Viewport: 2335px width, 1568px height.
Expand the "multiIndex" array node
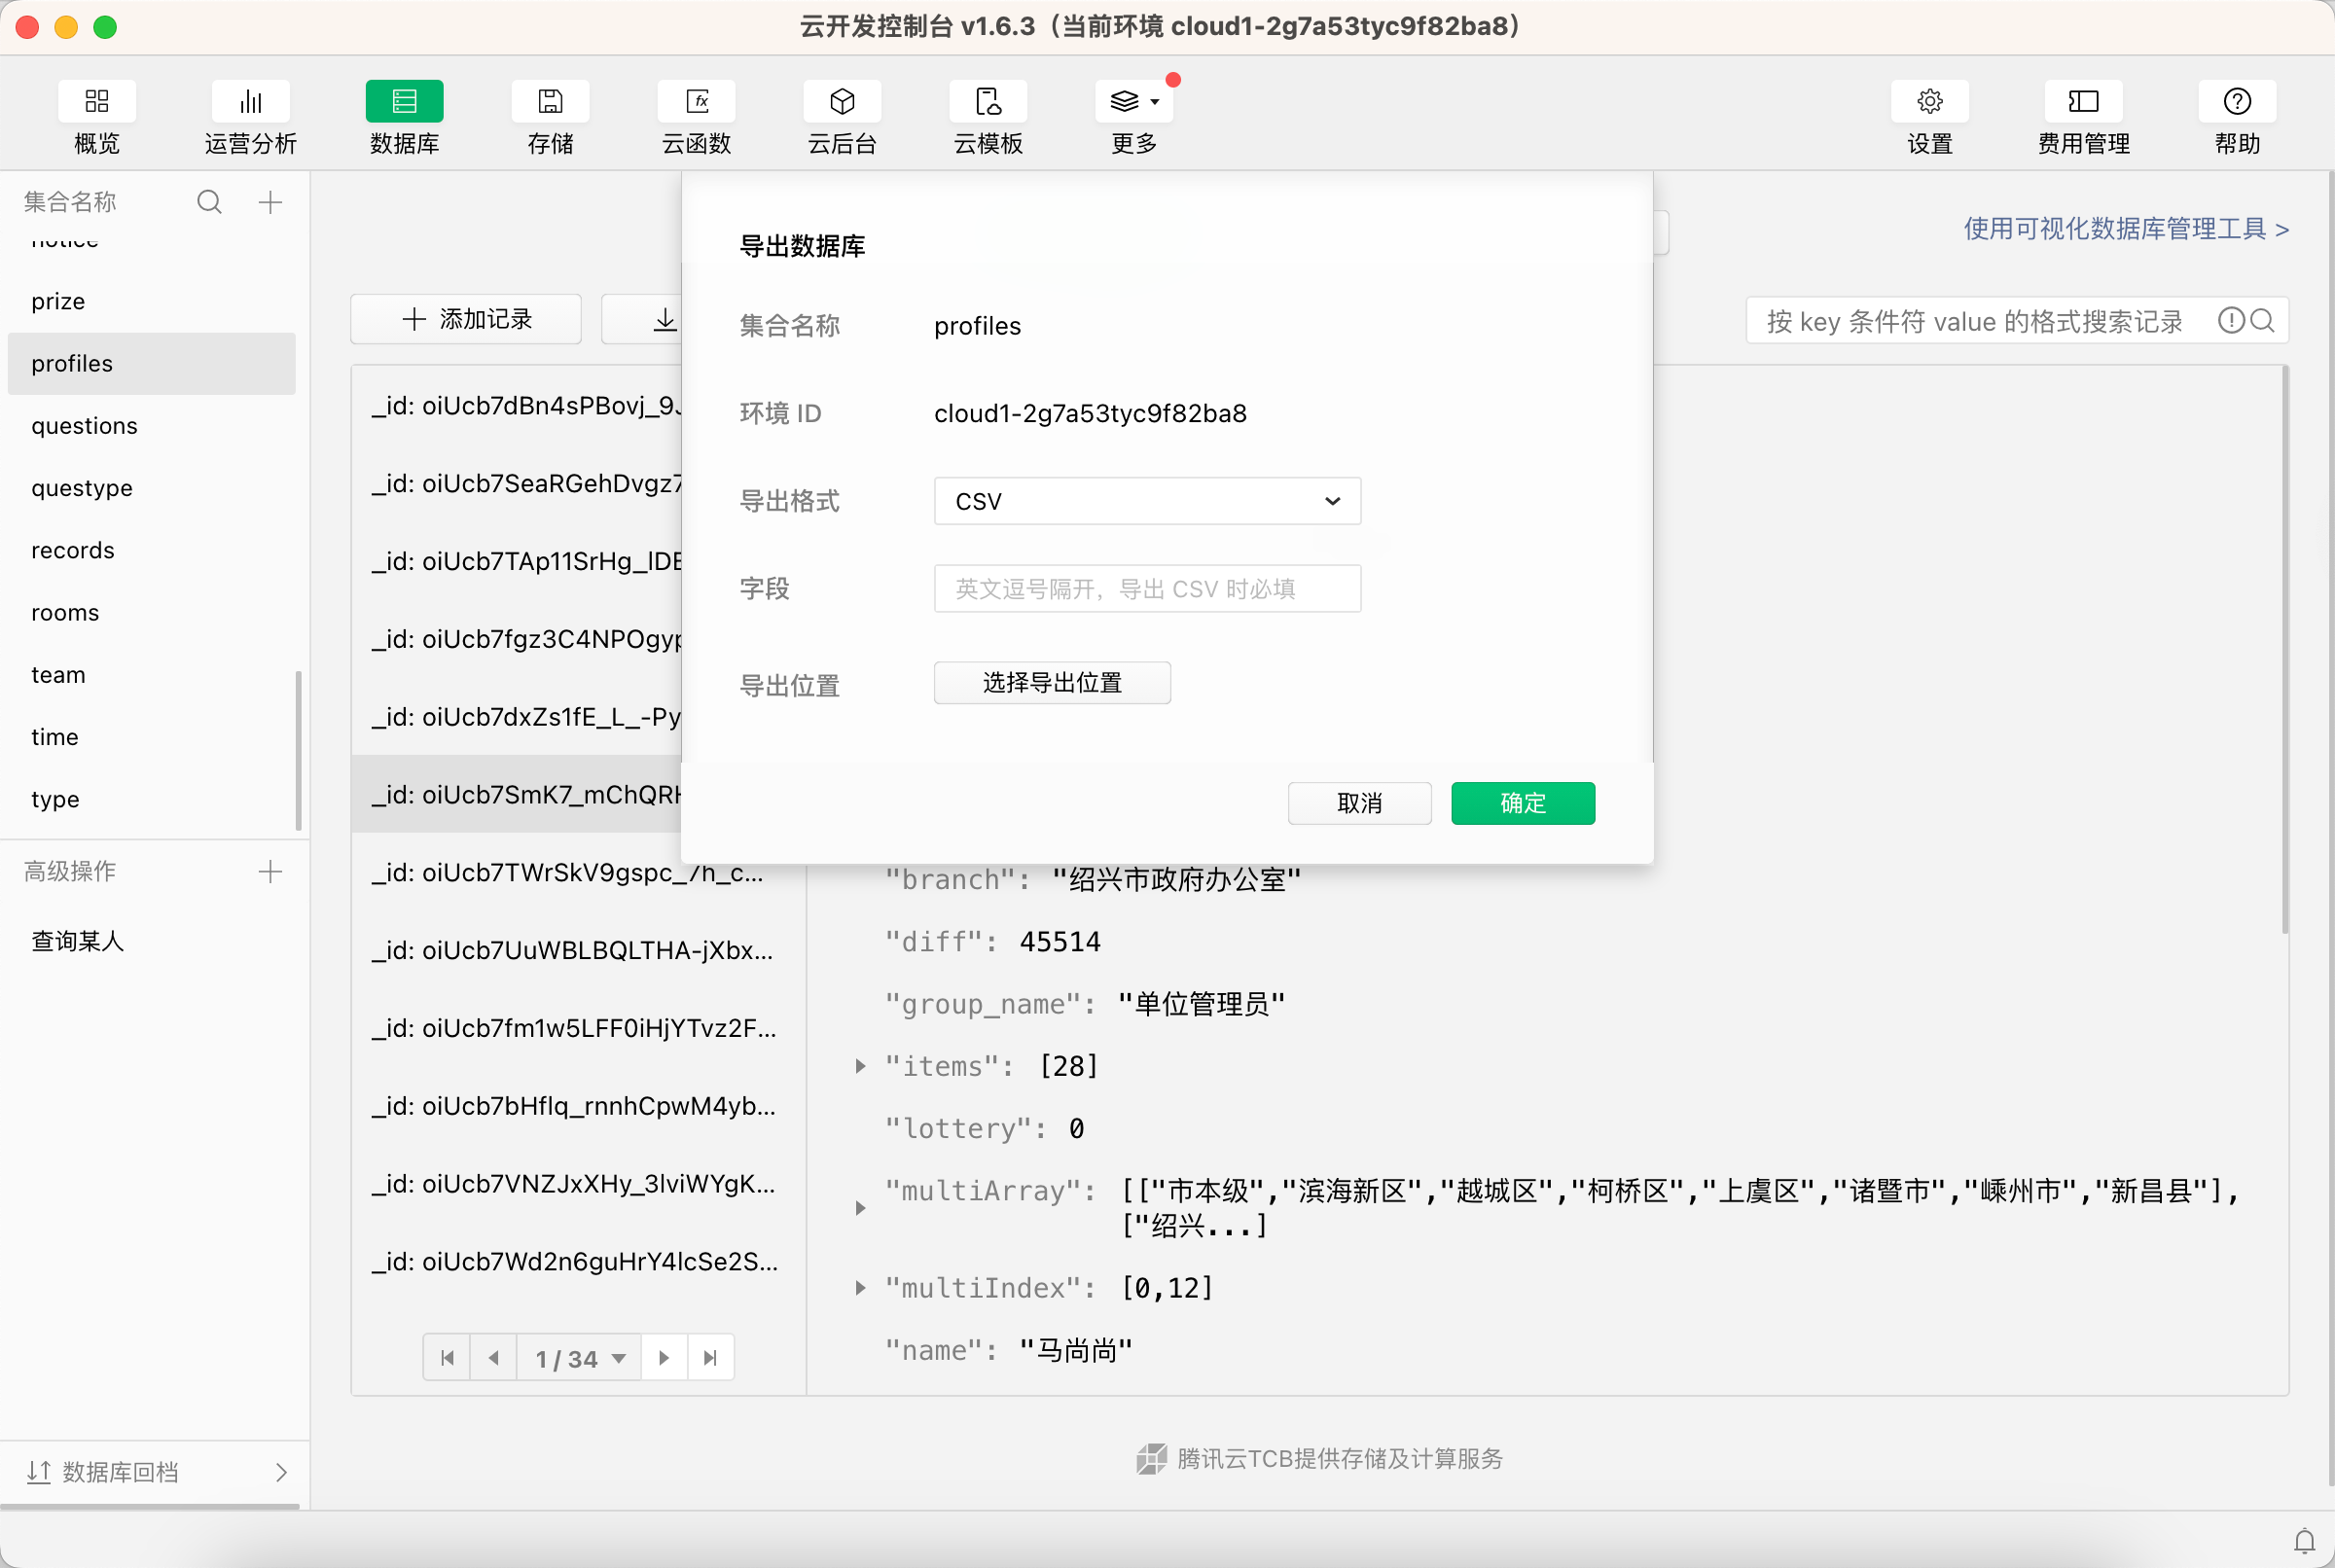tap(860, 1288)
